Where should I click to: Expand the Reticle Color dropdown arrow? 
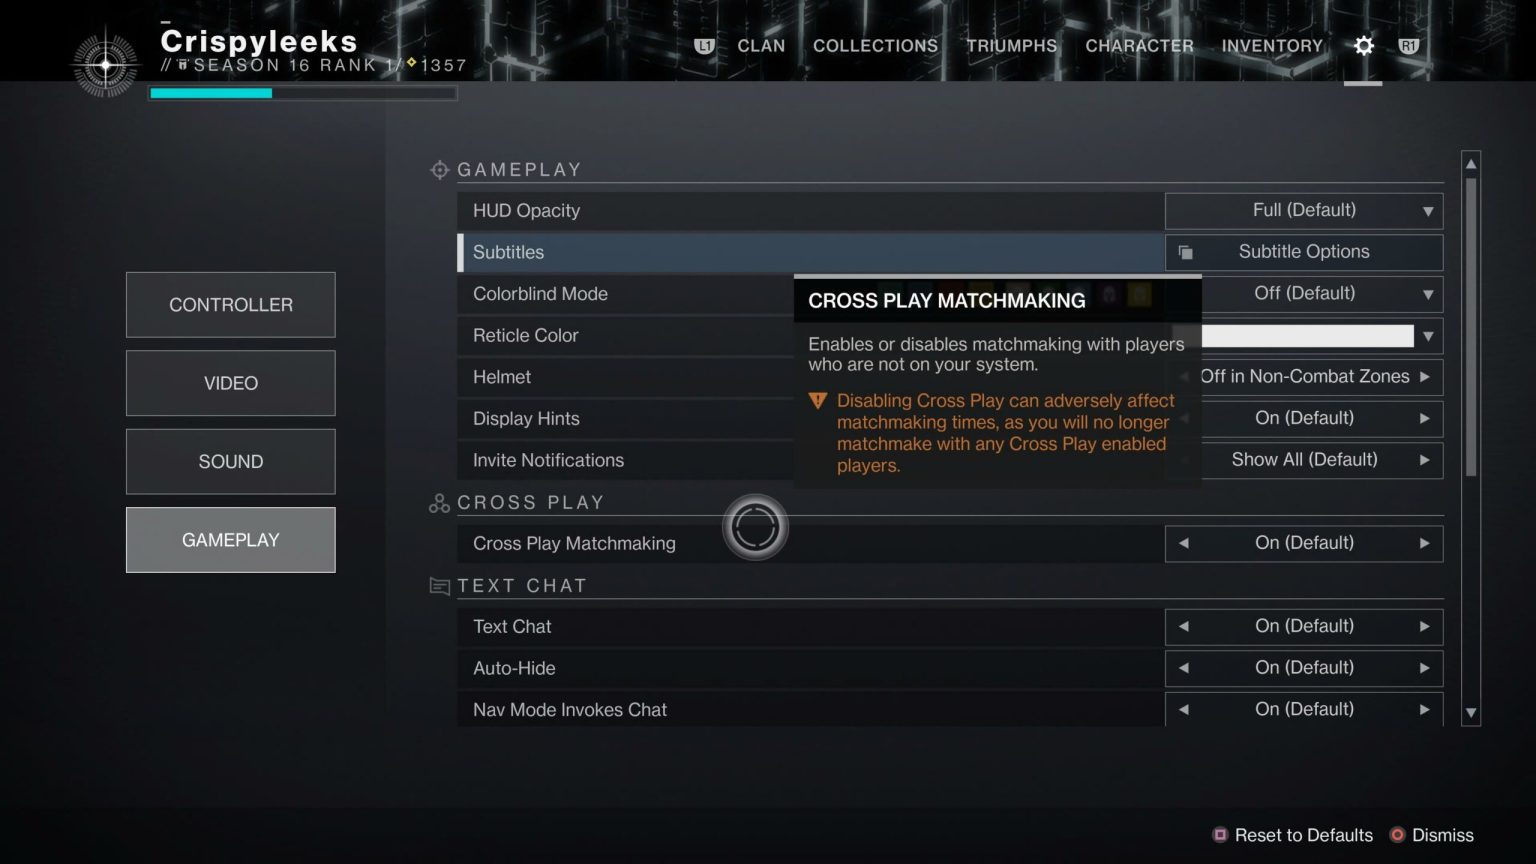click(x=1427, y=336)
